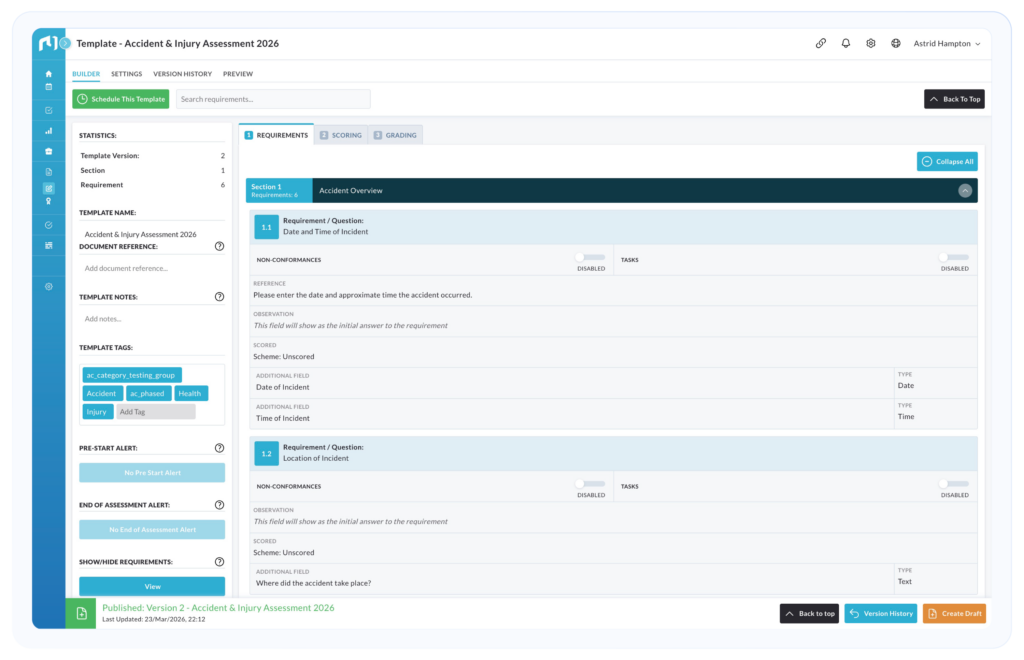Click 'Where did the accident take place?' field
Screen dimensions: 1024x660
[x=571, y=578]
